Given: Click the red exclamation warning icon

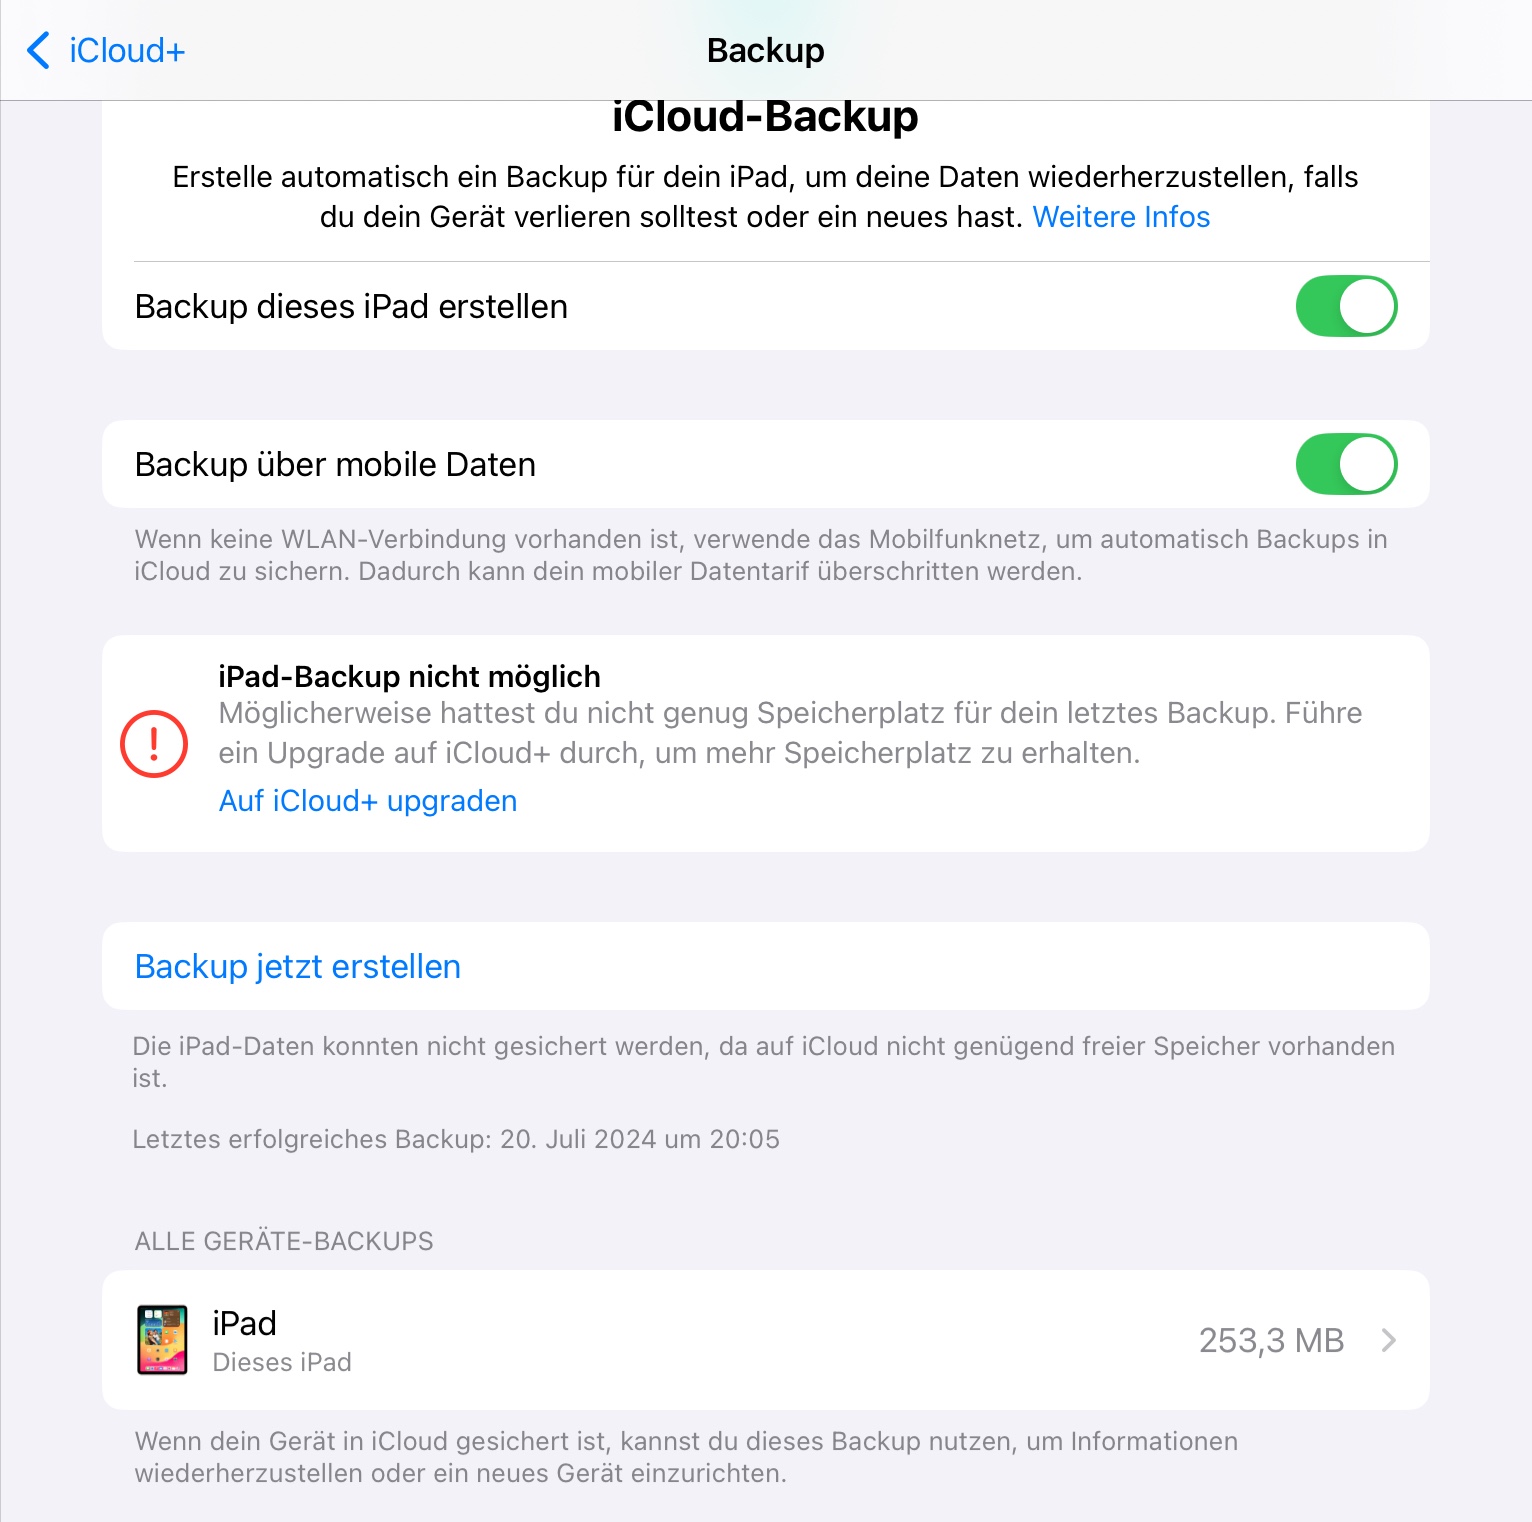Looking at the screenshot, I should [154, 743].
